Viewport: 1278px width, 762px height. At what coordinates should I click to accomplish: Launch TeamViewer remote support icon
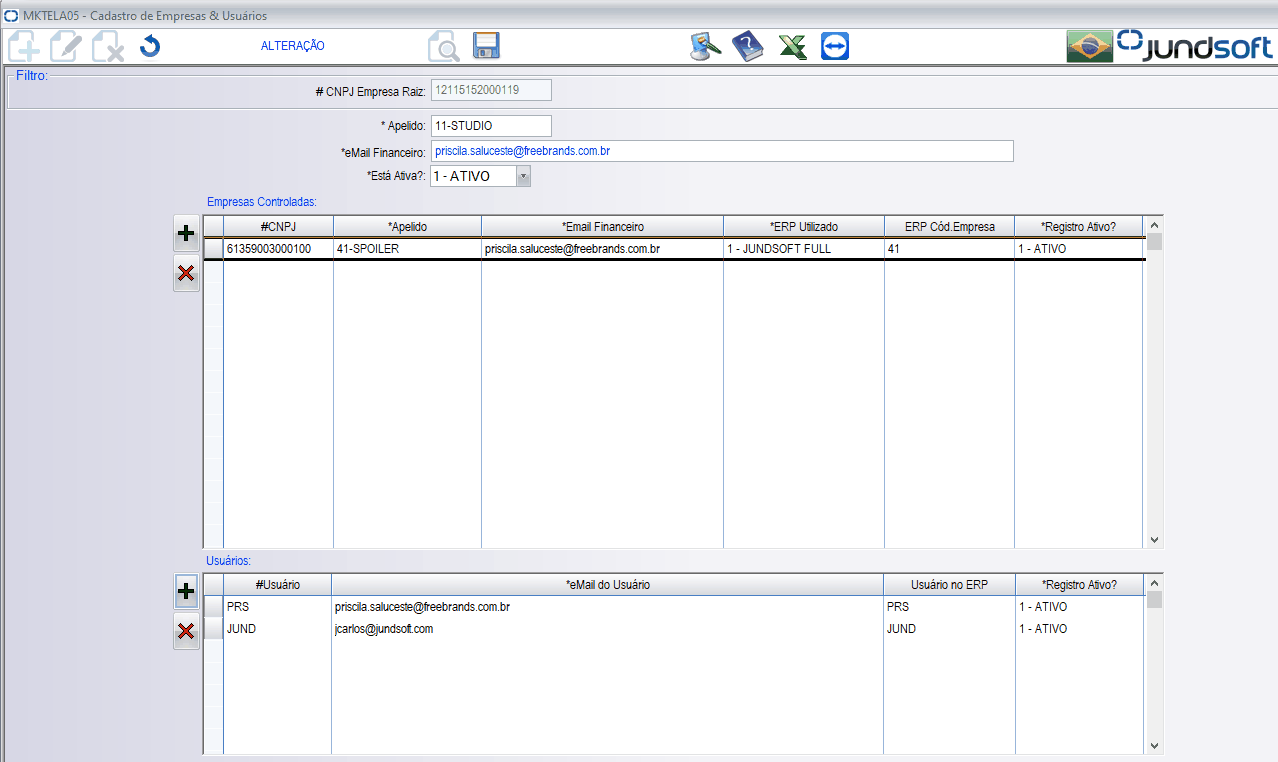(835, 47)
